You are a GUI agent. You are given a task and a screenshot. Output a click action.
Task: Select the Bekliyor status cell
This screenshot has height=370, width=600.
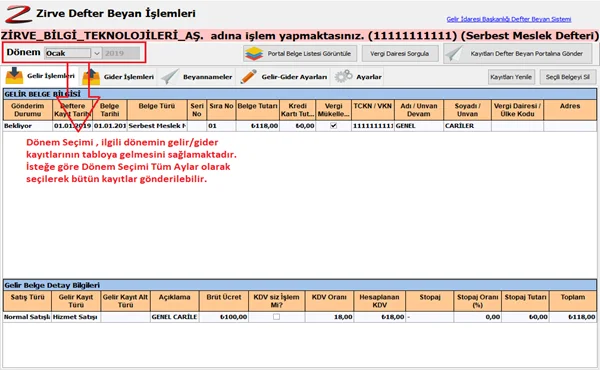coord(28,126)
